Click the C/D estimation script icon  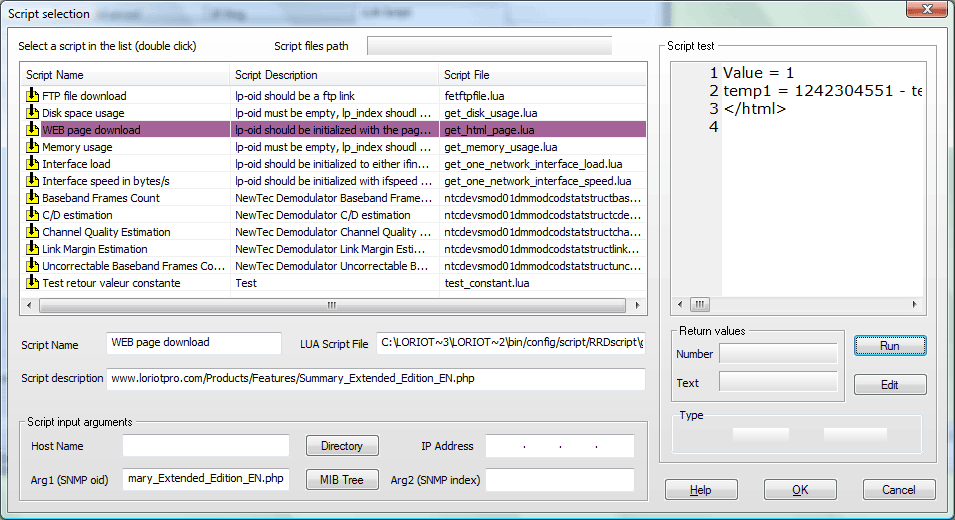[32, 214]
